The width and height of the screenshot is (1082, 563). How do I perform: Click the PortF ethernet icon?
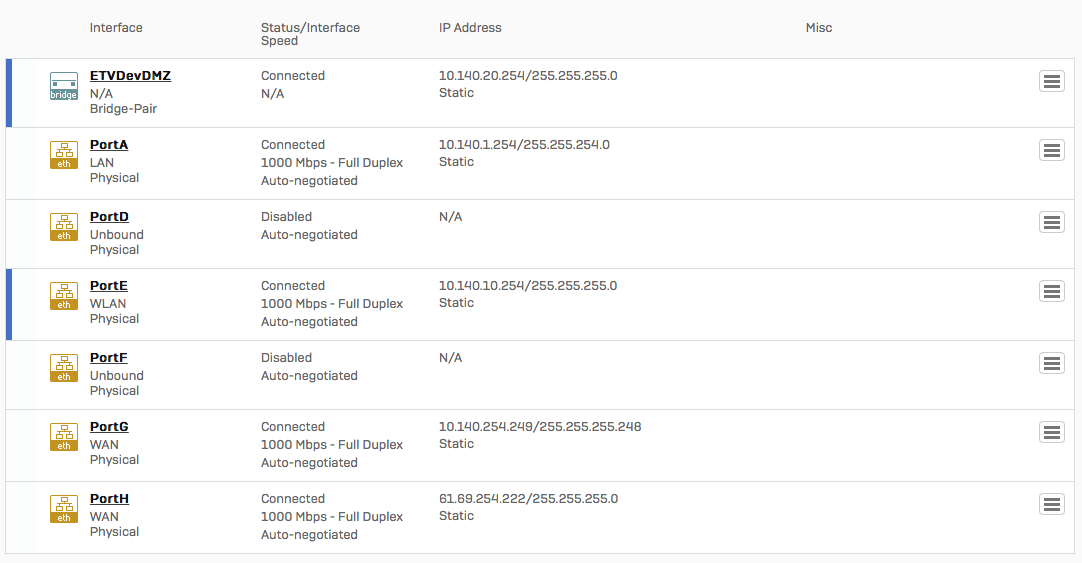click(x=64, y=368)
